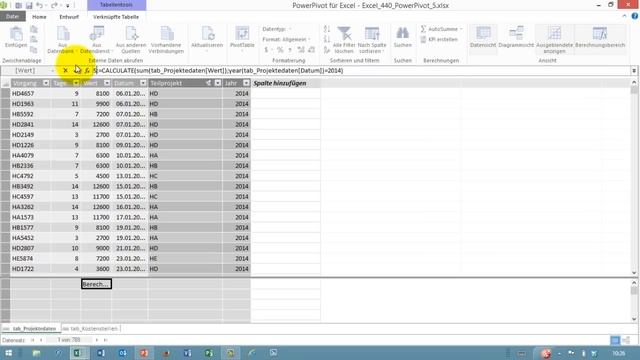Click the formula bar text
This screenshot has width=640, height=360.
click(219, 71)
